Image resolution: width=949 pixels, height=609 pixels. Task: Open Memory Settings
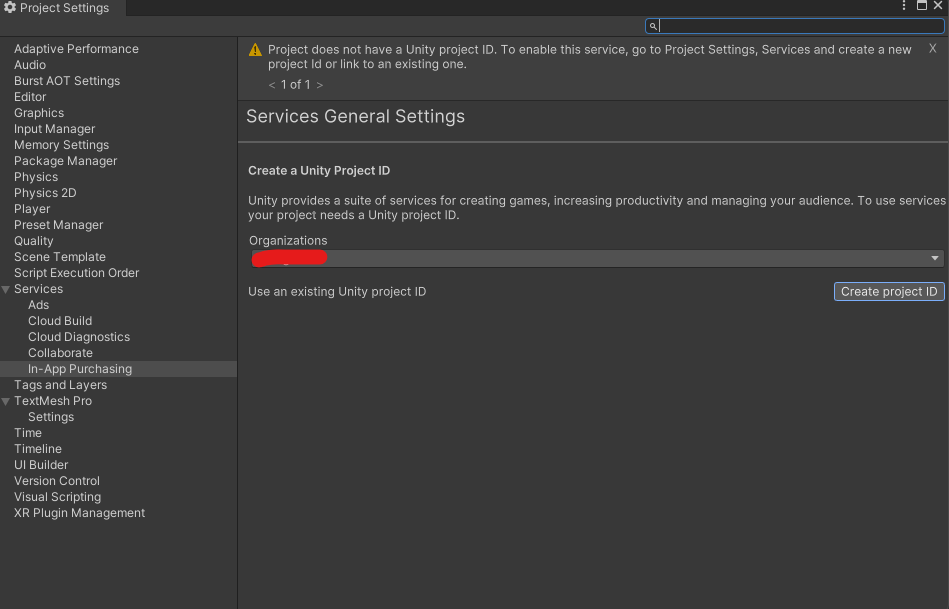[61, 145]
